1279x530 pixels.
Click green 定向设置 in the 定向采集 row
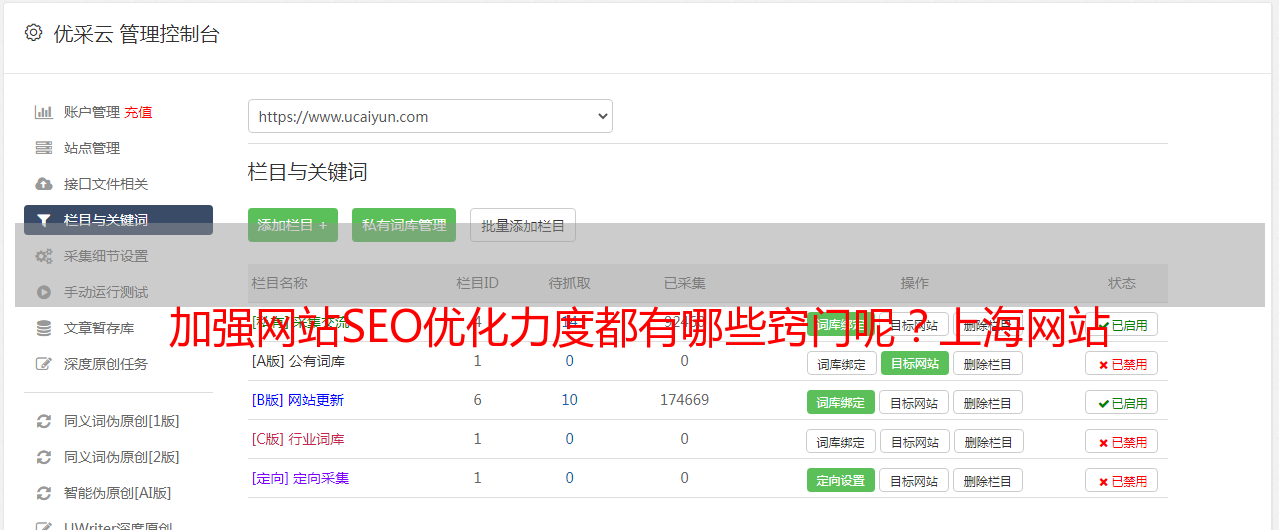pyautogui.click(x=841, y=480)
